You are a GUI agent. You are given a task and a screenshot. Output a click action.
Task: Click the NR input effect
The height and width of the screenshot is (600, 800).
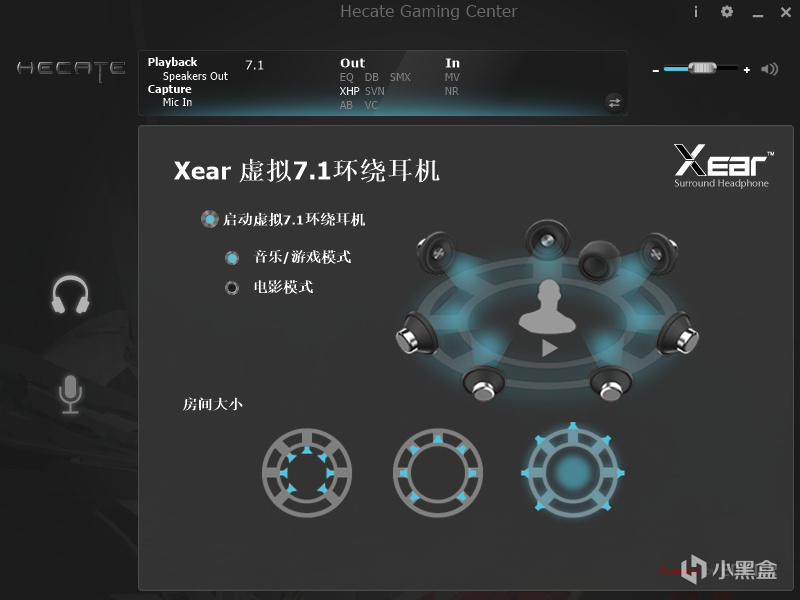[452, 91]
